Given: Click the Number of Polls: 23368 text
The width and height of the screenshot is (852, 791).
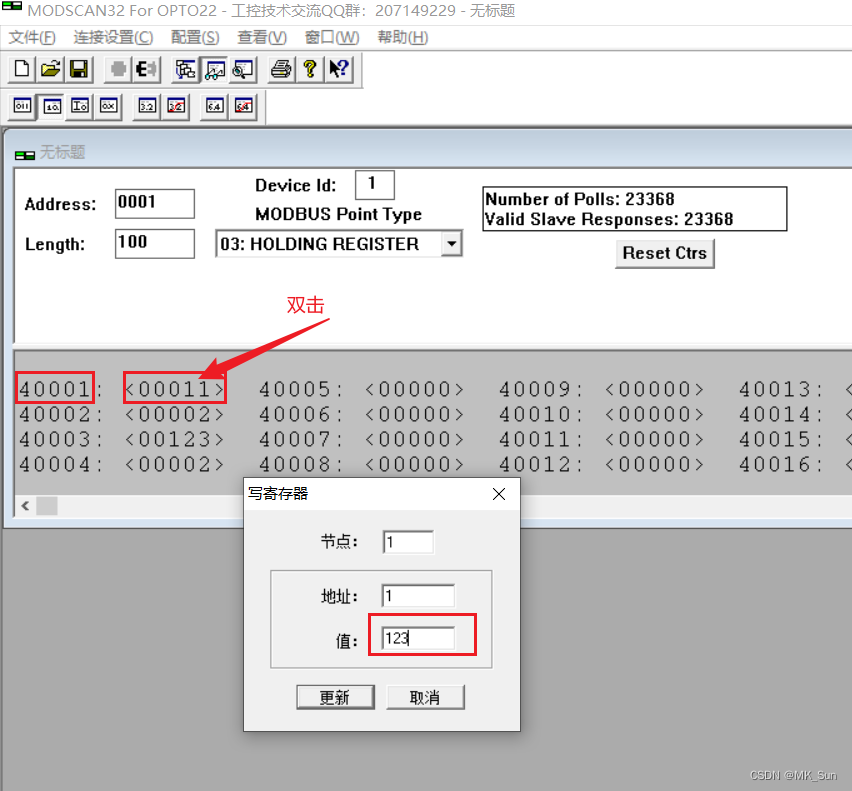Looking at the screenshot, I should (x=580, y=199).
